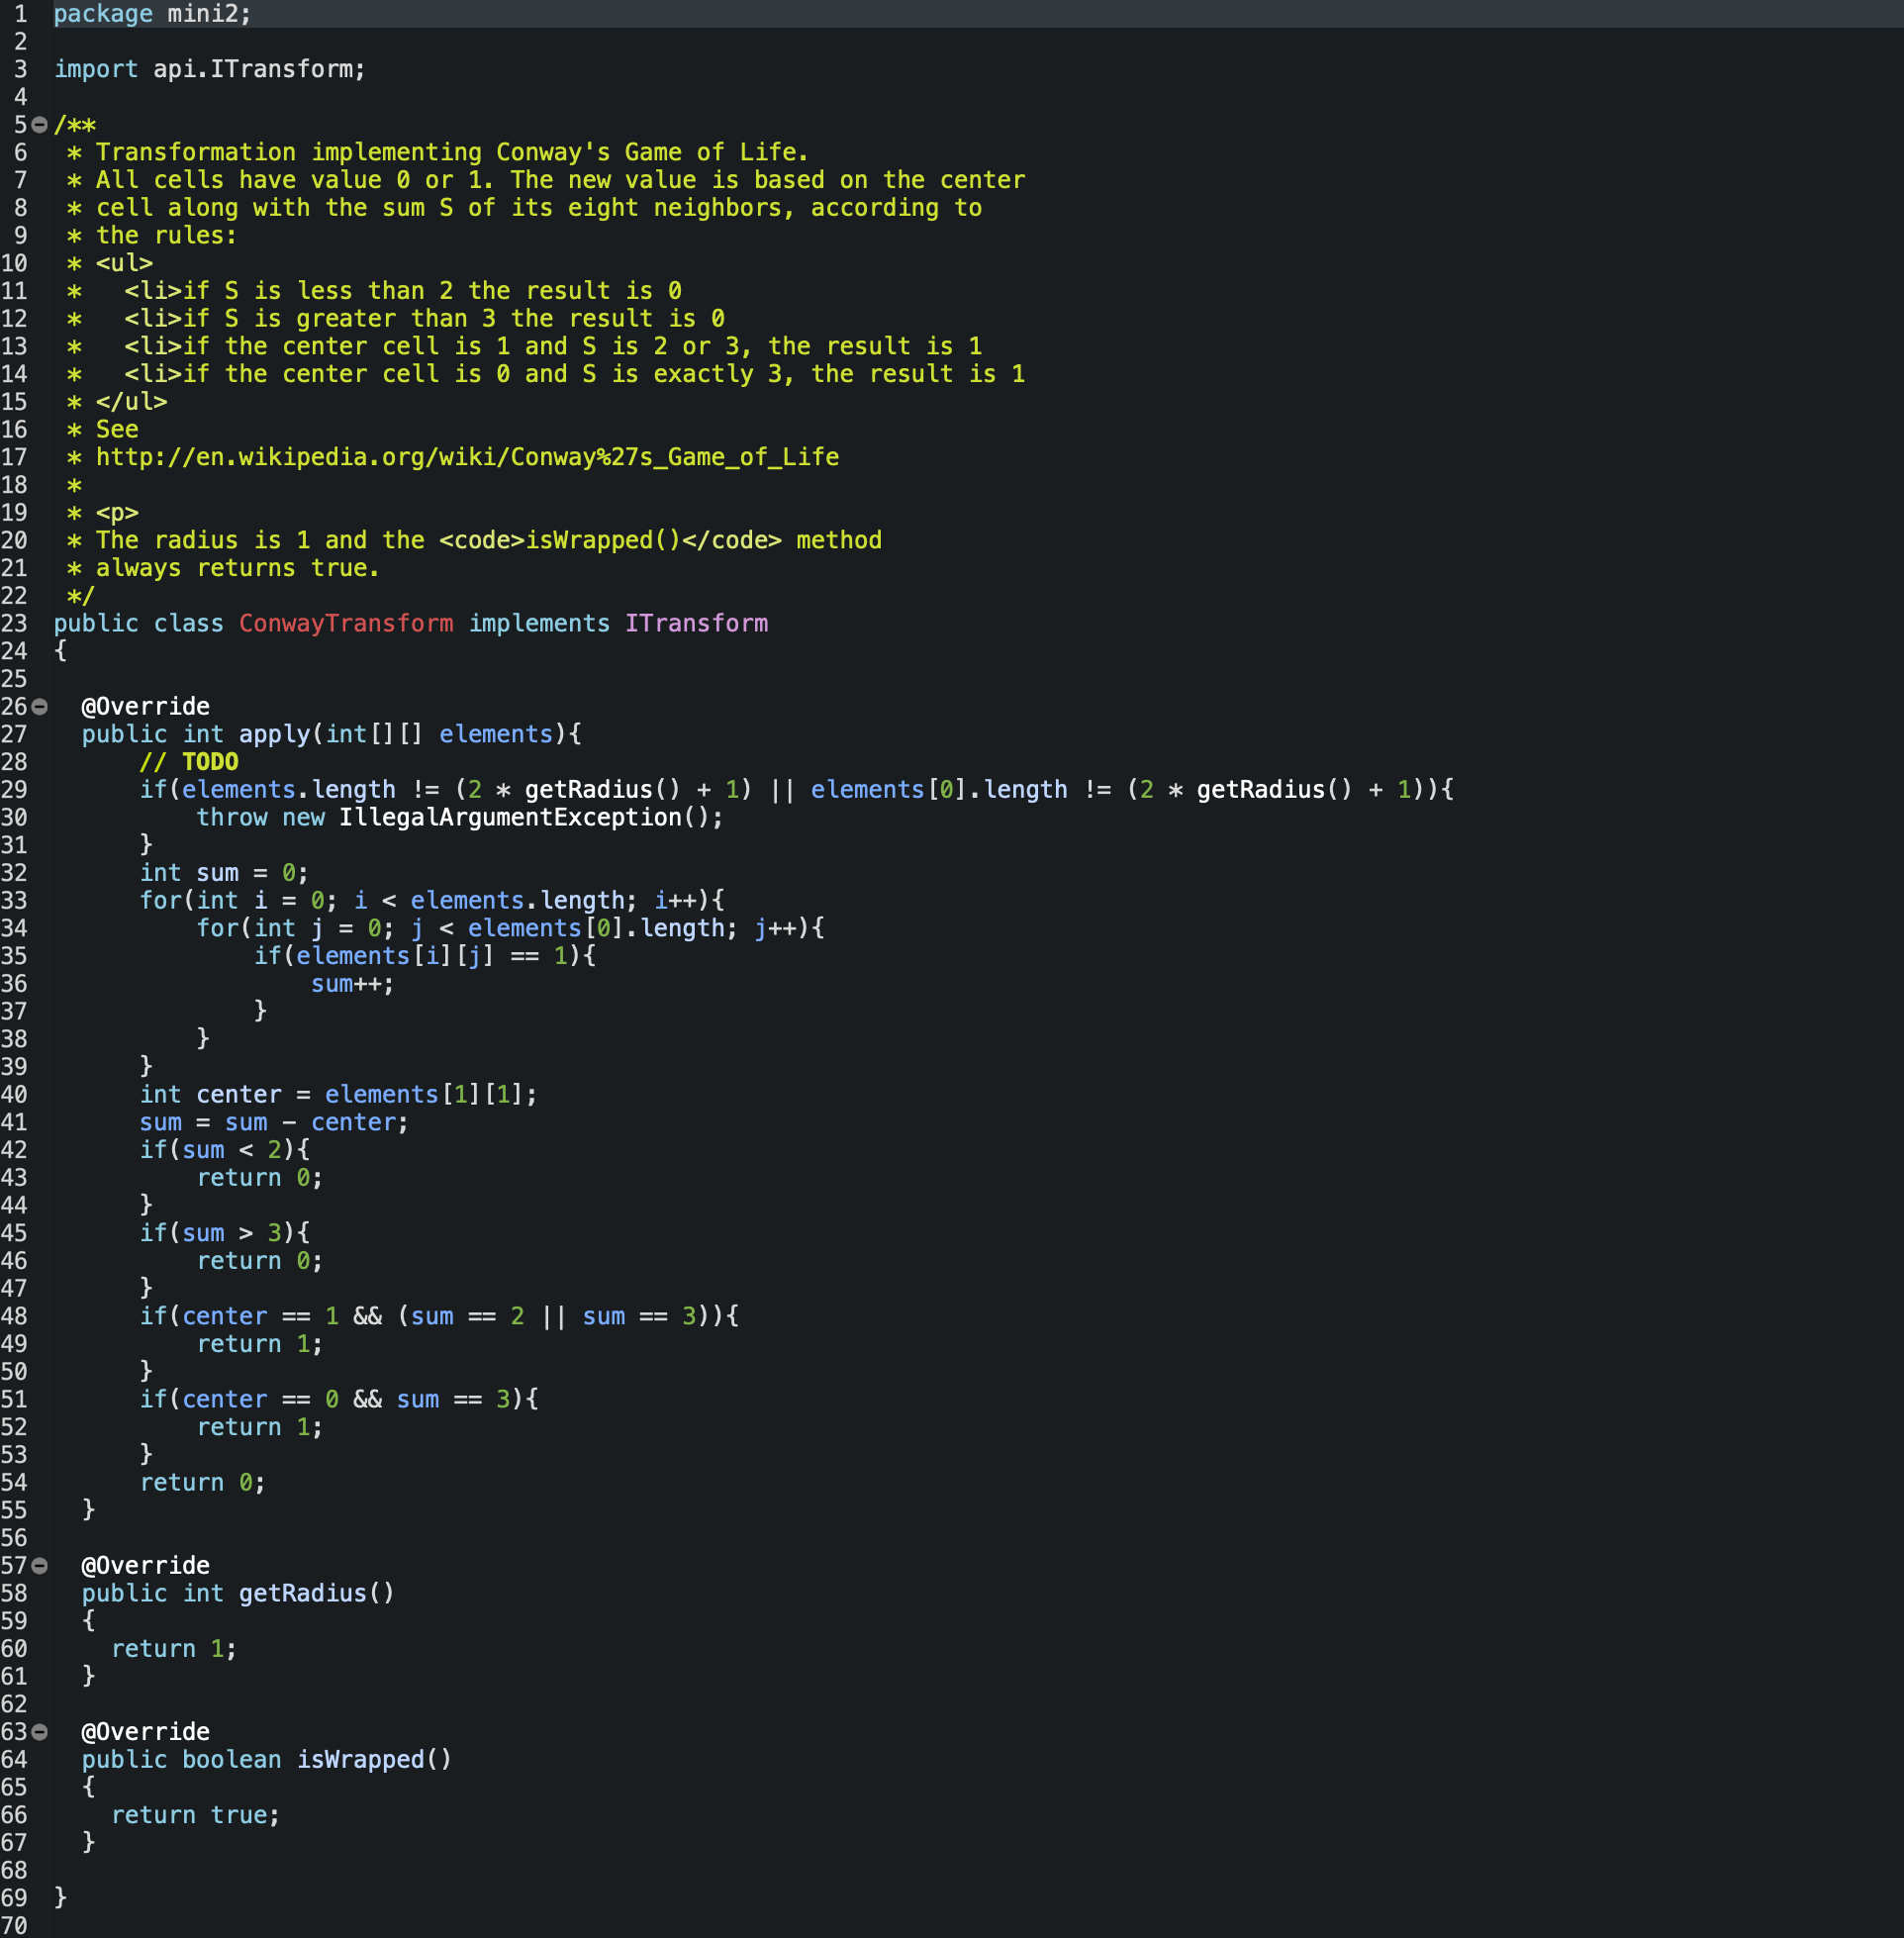Click the class name ConwayTransform

click(346, 623)
